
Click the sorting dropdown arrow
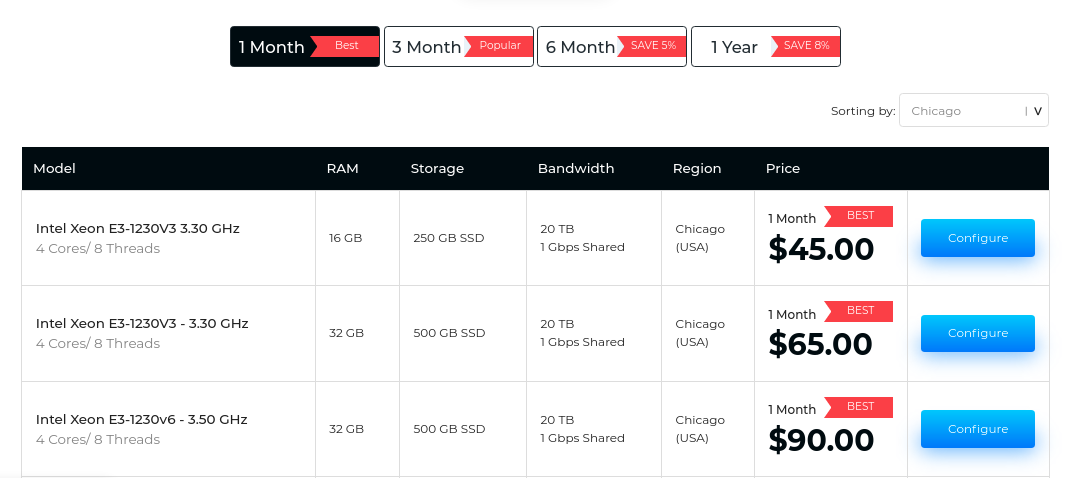click(1038, 111)
